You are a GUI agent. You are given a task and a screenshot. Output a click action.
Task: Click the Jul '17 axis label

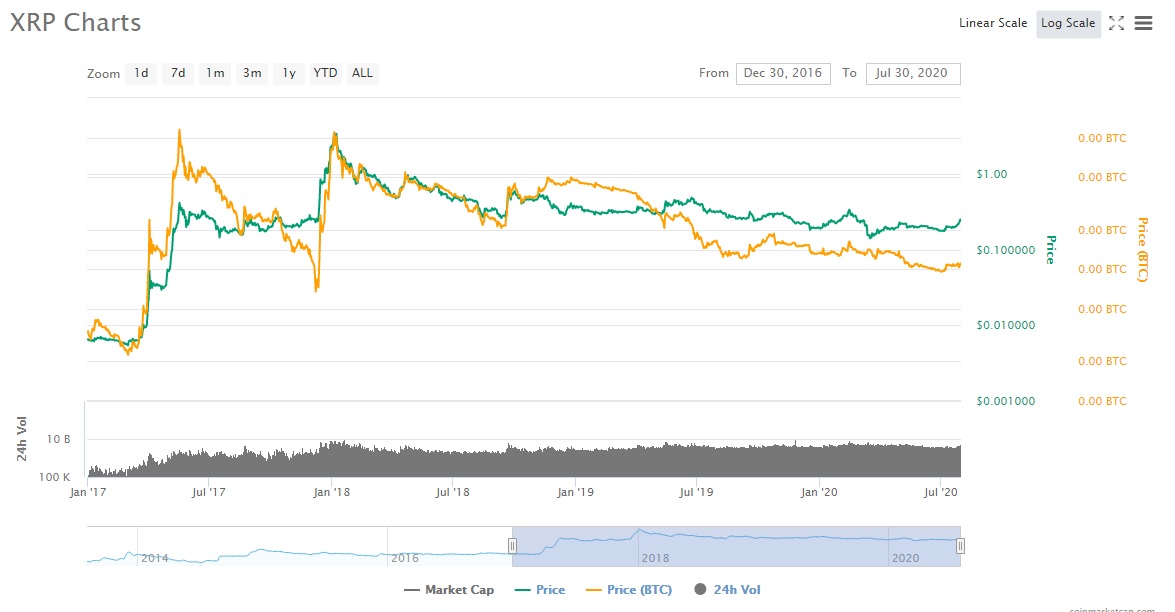[x=208, y=492]
